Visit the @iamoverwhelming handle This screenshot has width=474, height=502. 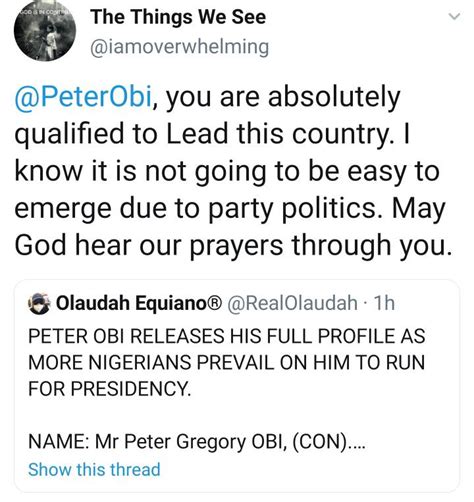179,47
